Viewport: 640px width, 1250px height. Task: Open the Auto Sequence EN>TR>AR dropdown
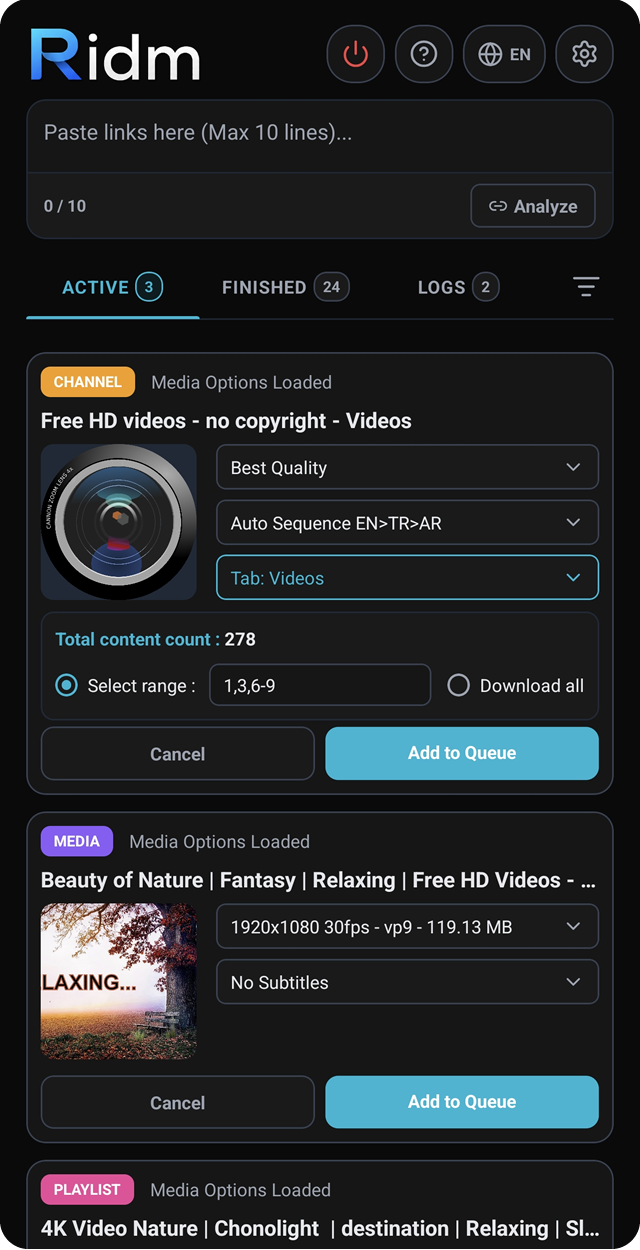408,523
